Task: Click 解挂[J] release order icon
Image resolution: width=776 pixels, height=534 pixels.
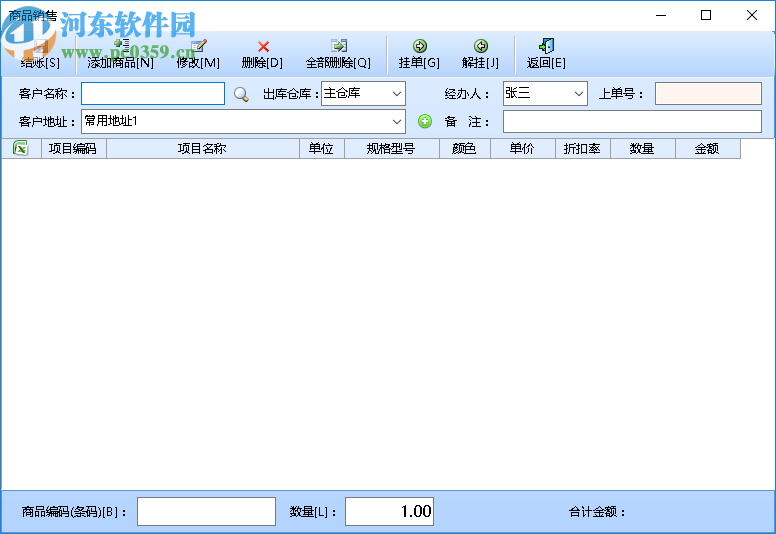Action: (481, 46)
